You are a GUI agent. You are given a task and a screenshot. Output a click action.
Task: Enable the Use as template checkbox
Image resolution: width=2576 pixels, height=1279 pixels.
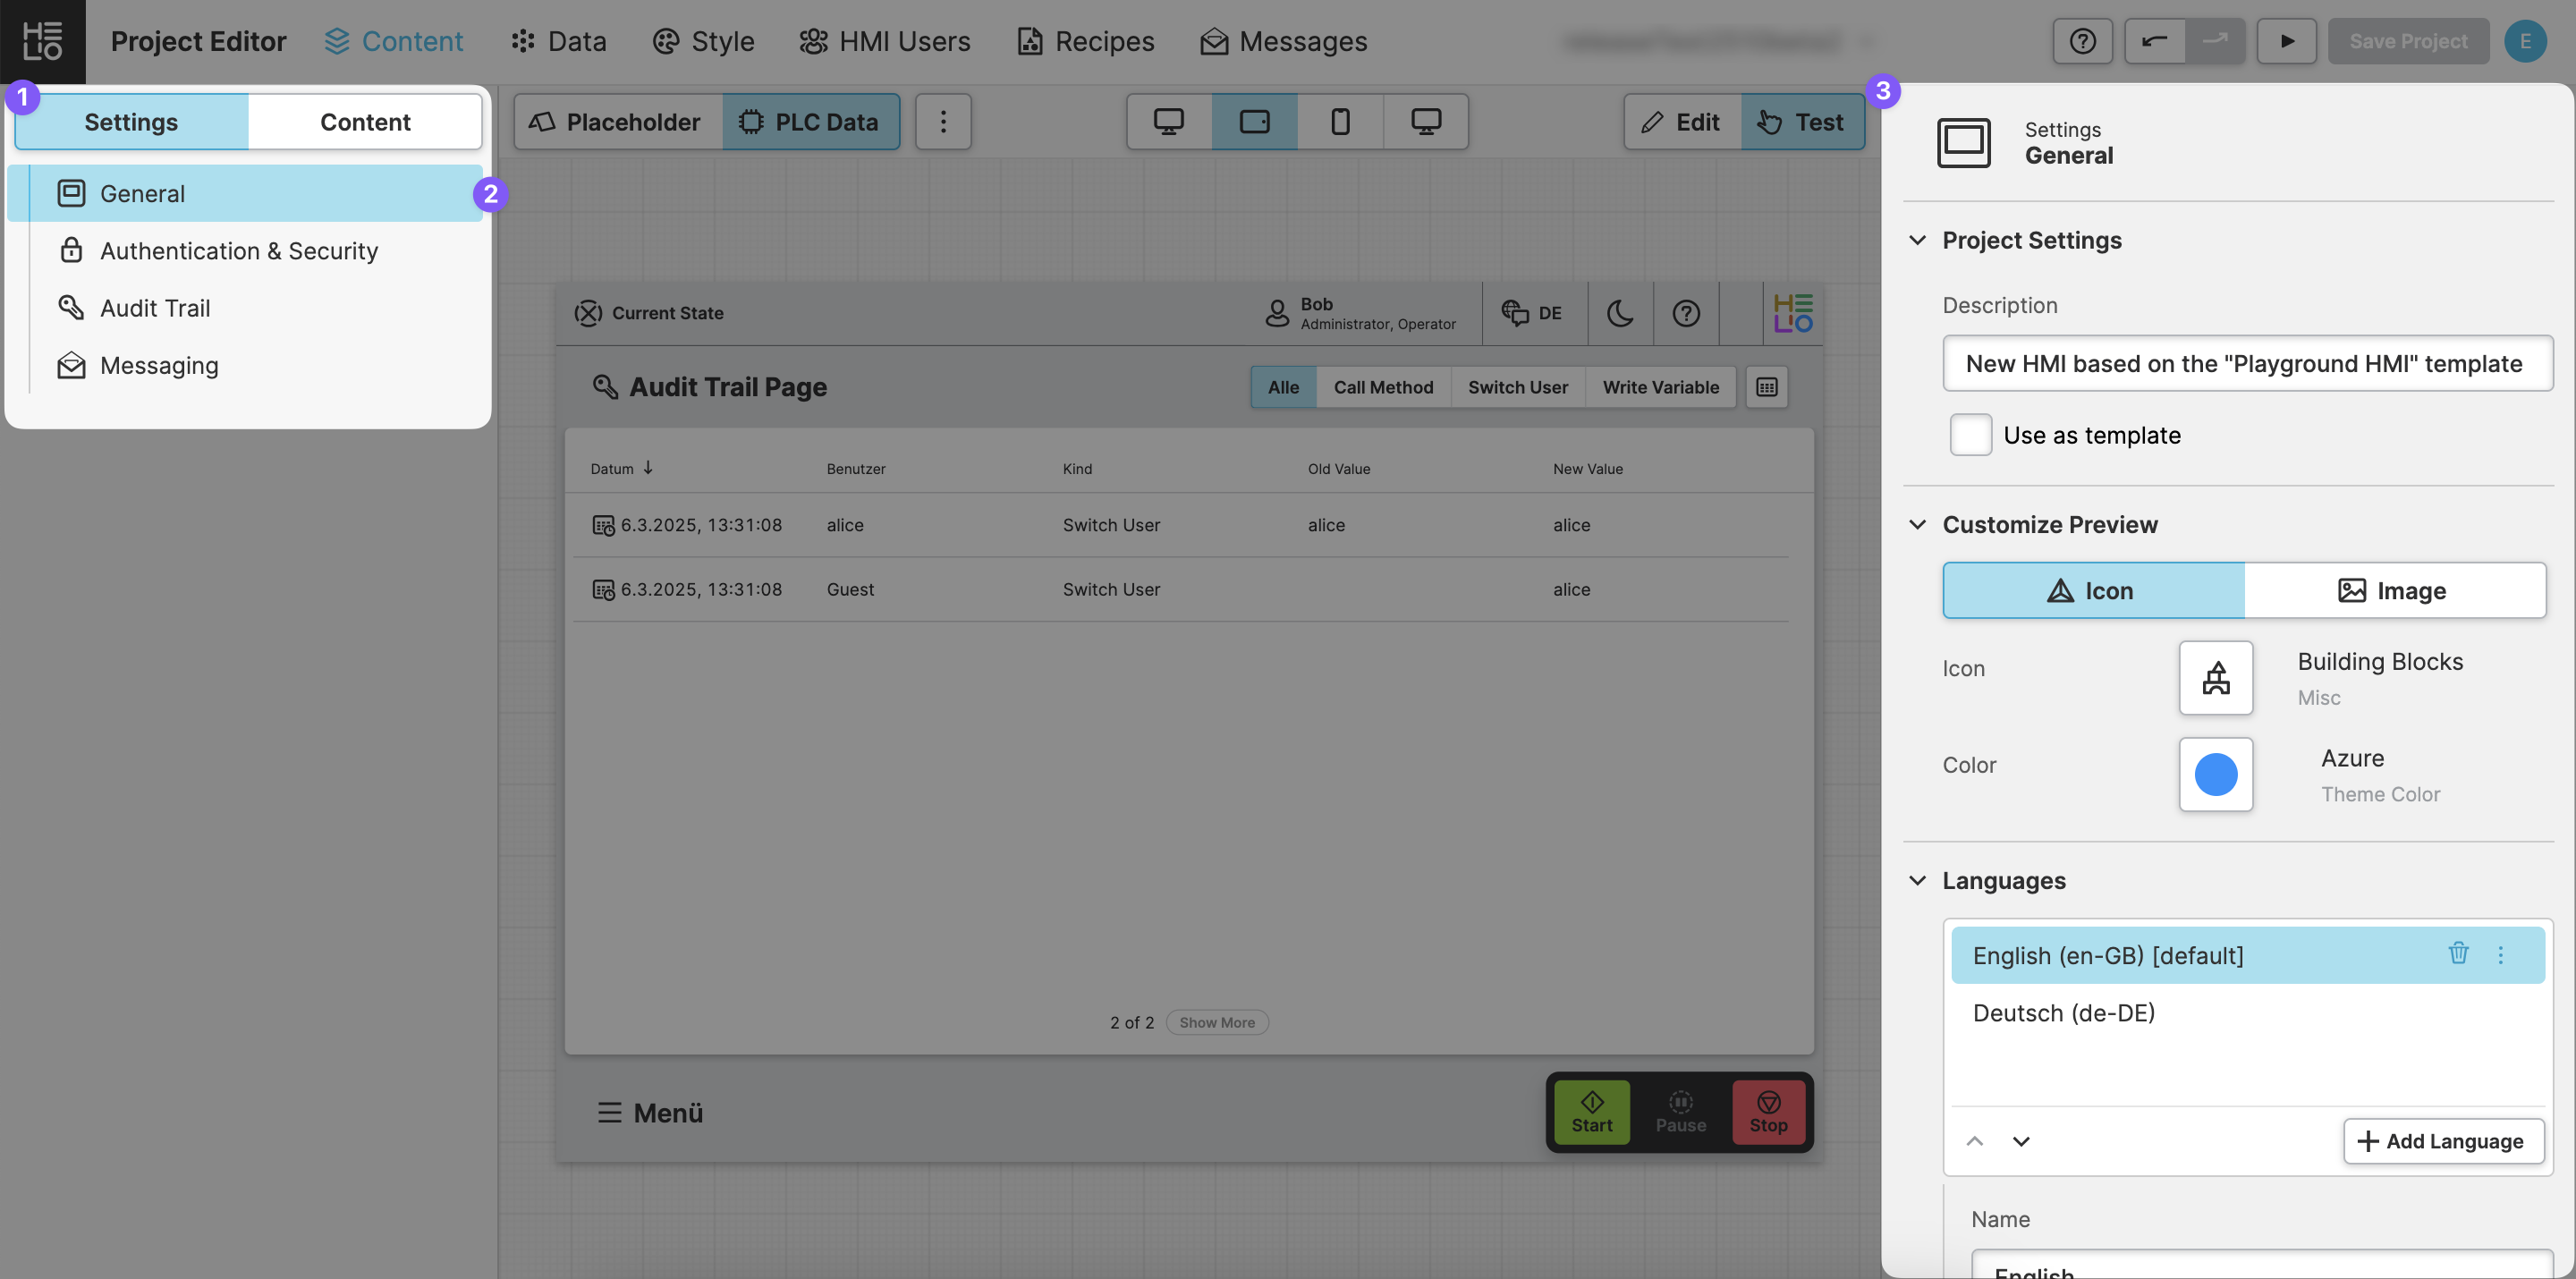(x=1970, y=435)
